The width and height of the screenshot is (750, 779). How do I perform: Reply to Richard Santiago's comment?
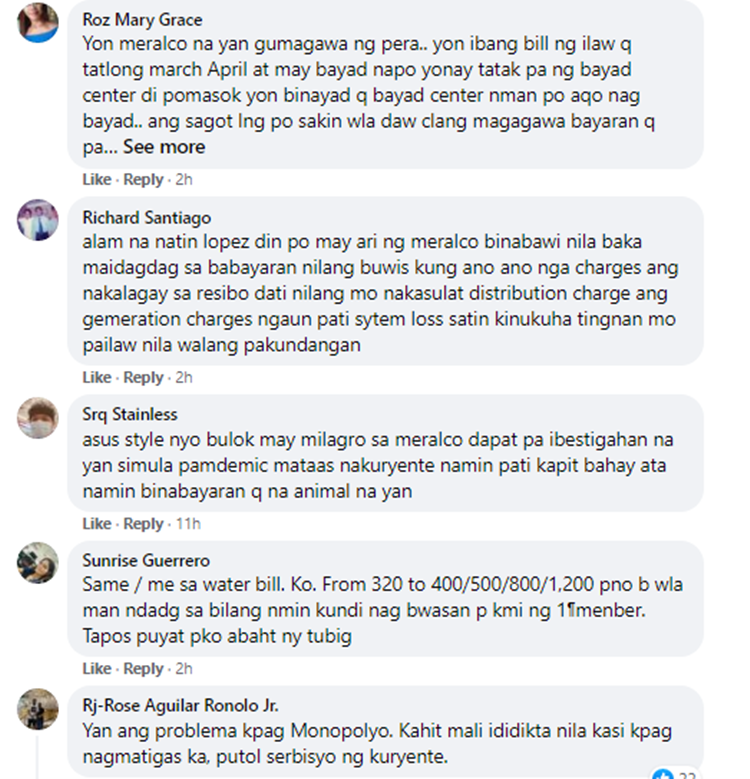click(143, 378)
